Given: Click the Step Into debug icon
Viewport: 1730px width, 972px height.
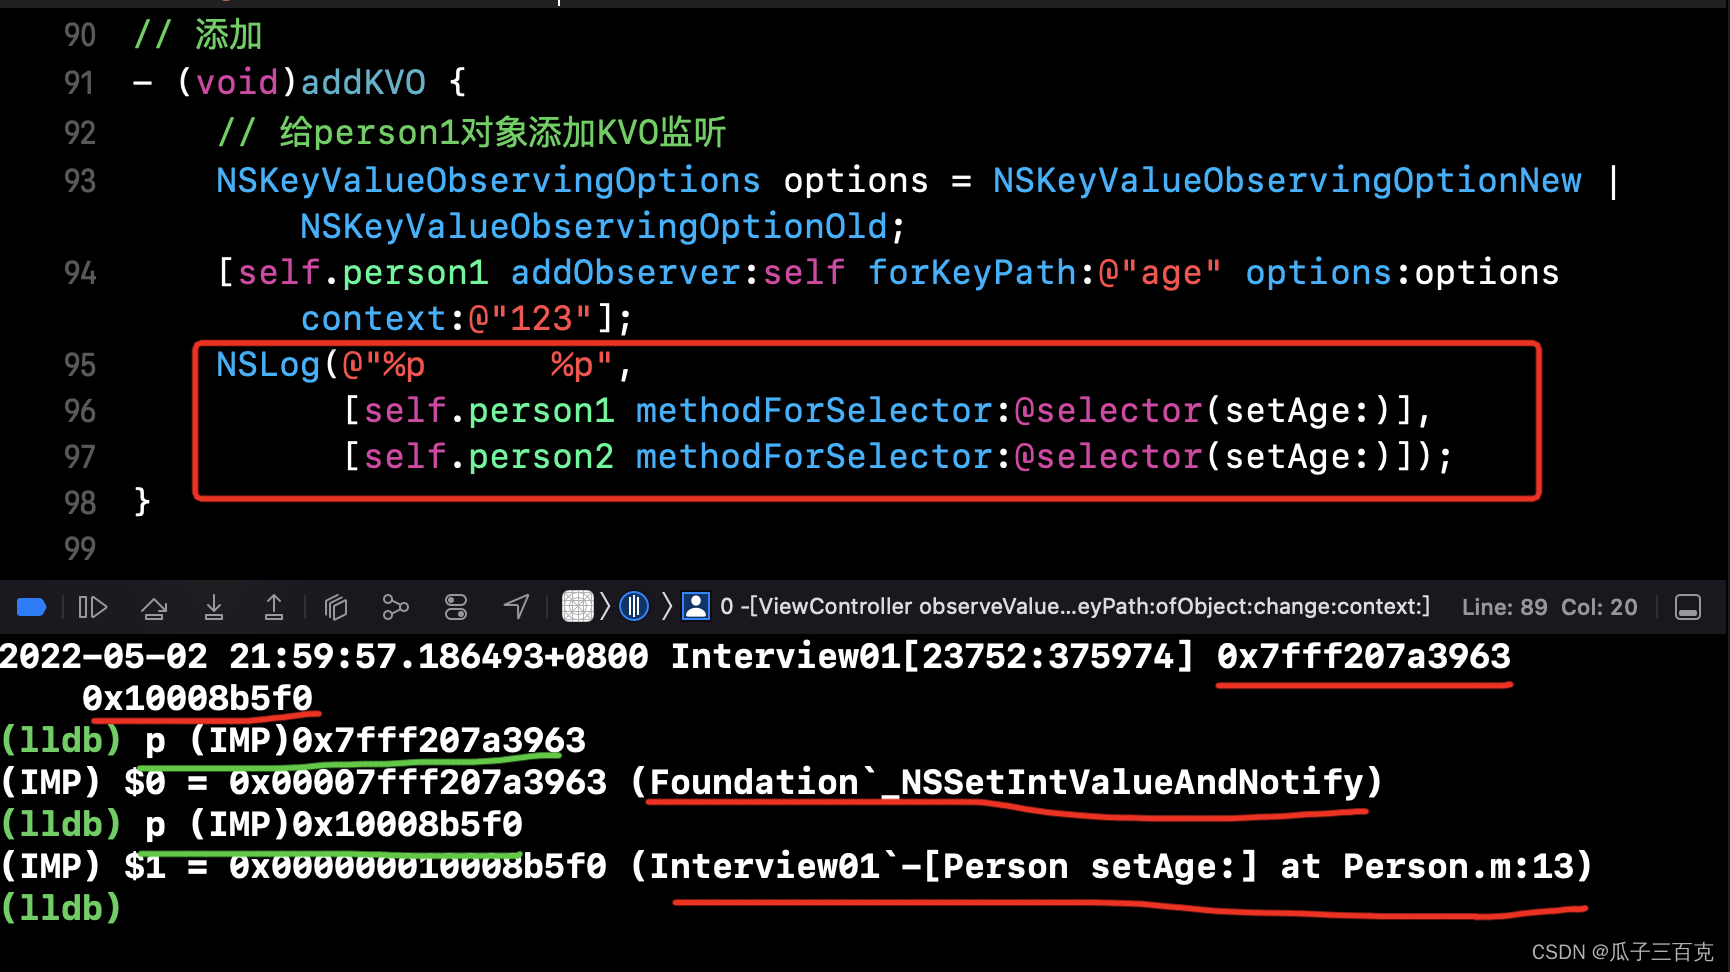Looking at the screenshot, I should tap(214, 607).
